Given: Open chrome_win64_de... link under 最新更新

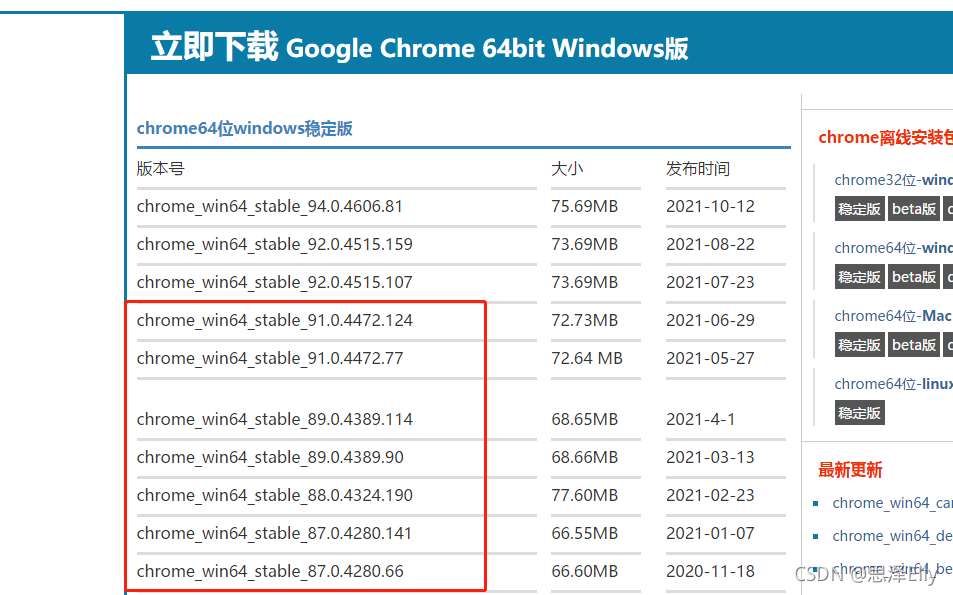Looking at the screenshot, I should click(892, 536).
